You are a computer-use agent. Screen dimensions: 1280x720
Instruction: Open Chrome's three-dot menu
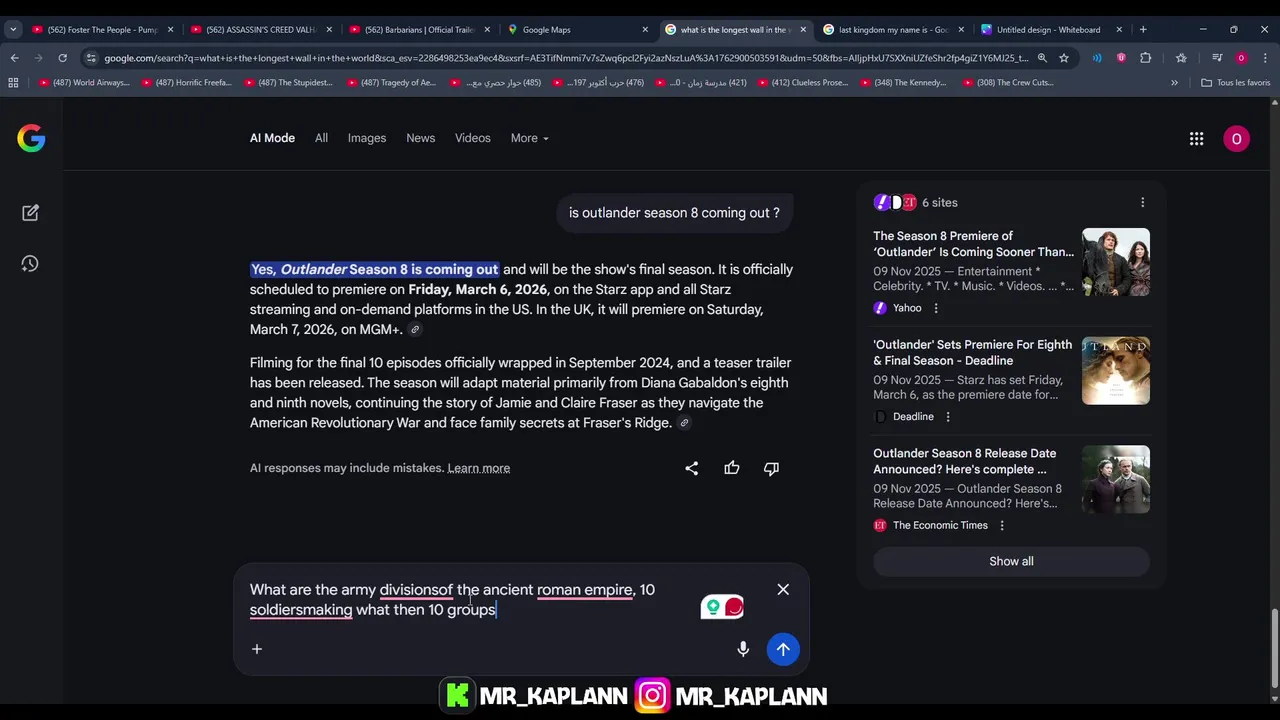click(1265, 58)
